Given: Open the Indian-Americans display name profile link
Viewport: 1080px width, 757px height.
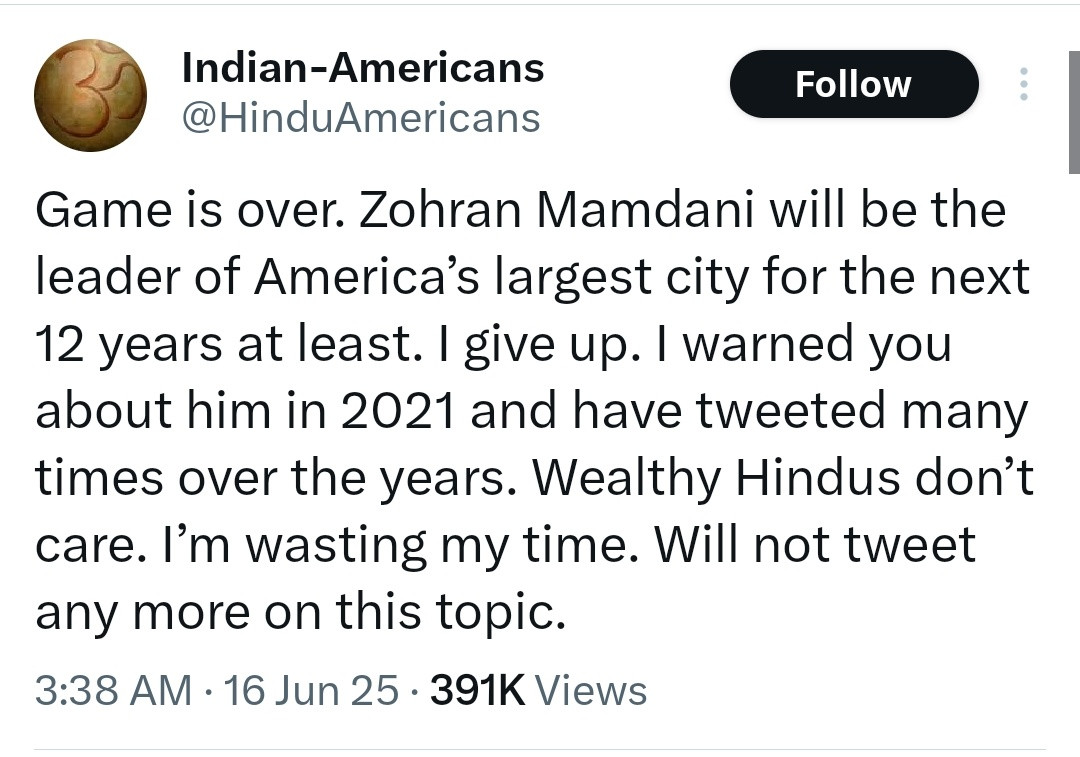Looking at the screenshot, I should pyautogui.click(x=363, y=68).
